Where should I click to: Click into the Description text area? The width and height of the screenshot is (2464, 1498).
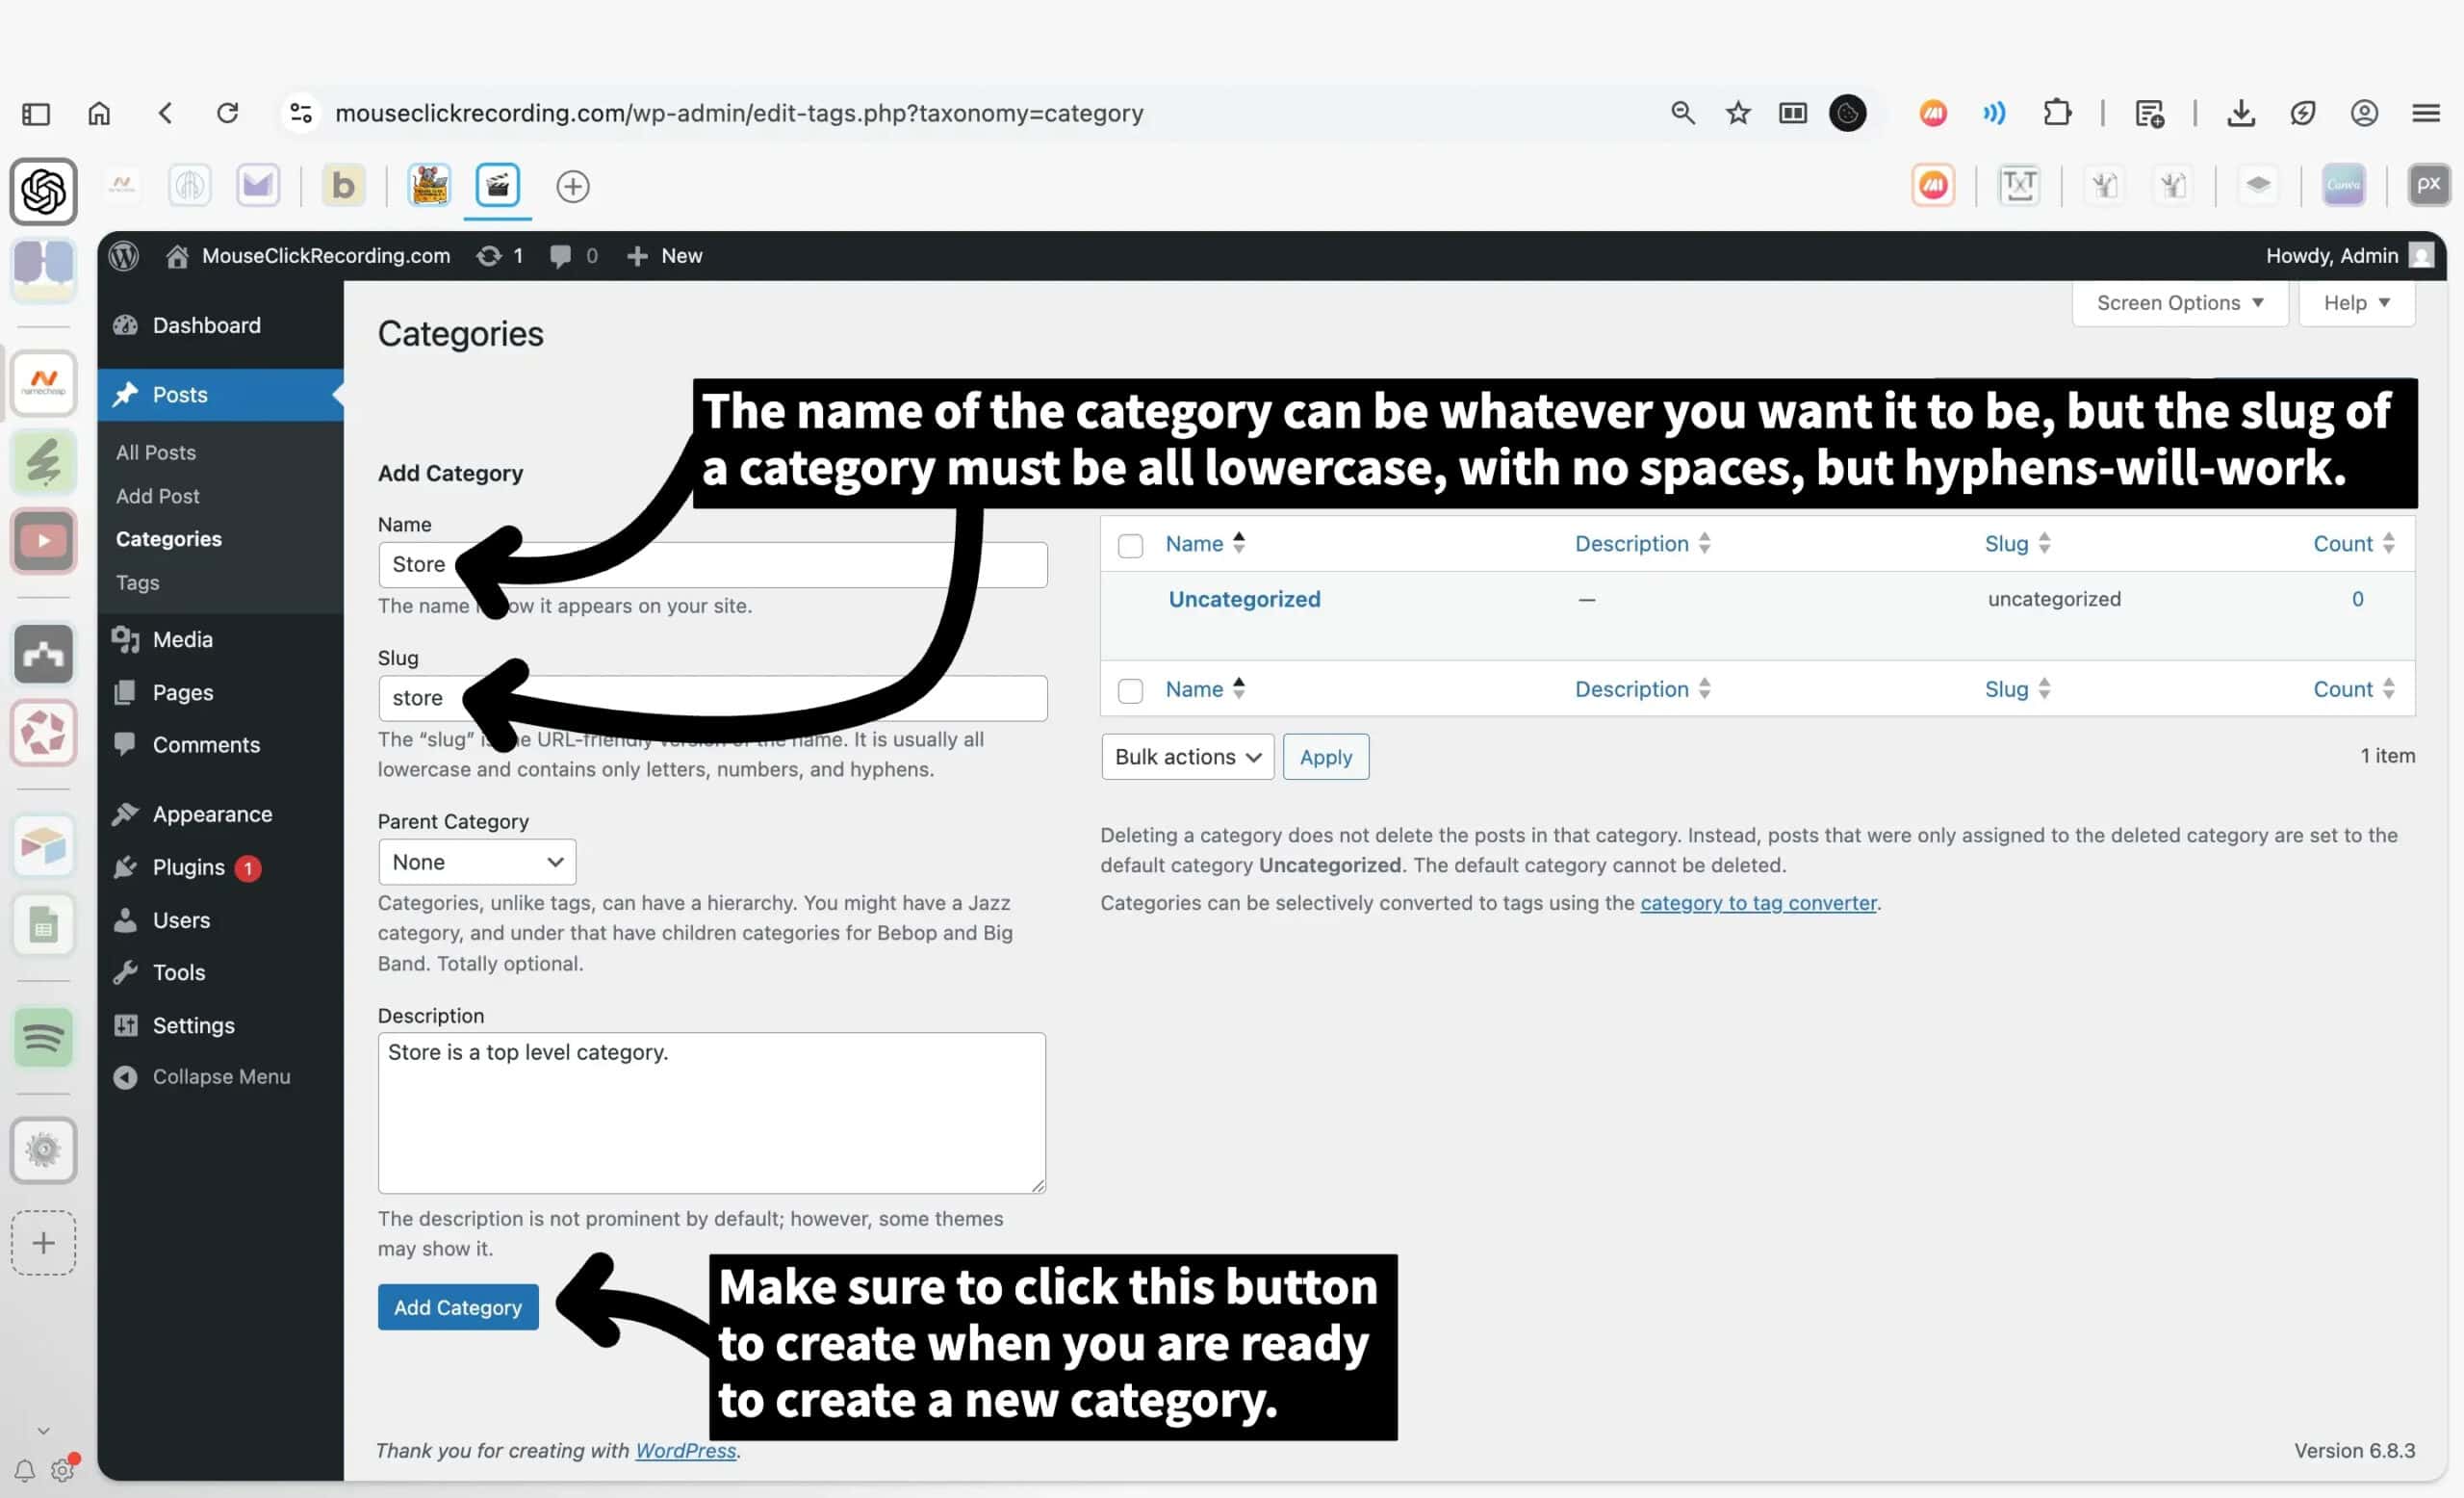pyautogui.click(x=711, y=1112)
